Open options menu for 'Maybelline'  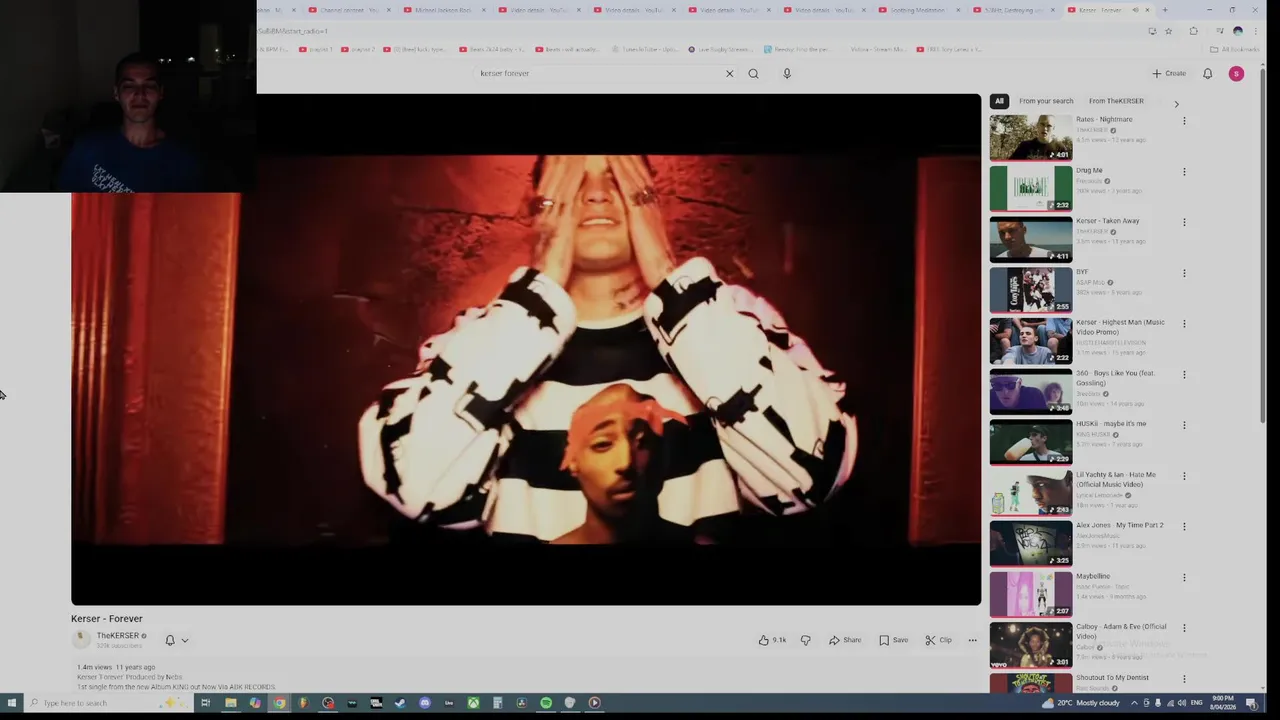coord(1184,578)
